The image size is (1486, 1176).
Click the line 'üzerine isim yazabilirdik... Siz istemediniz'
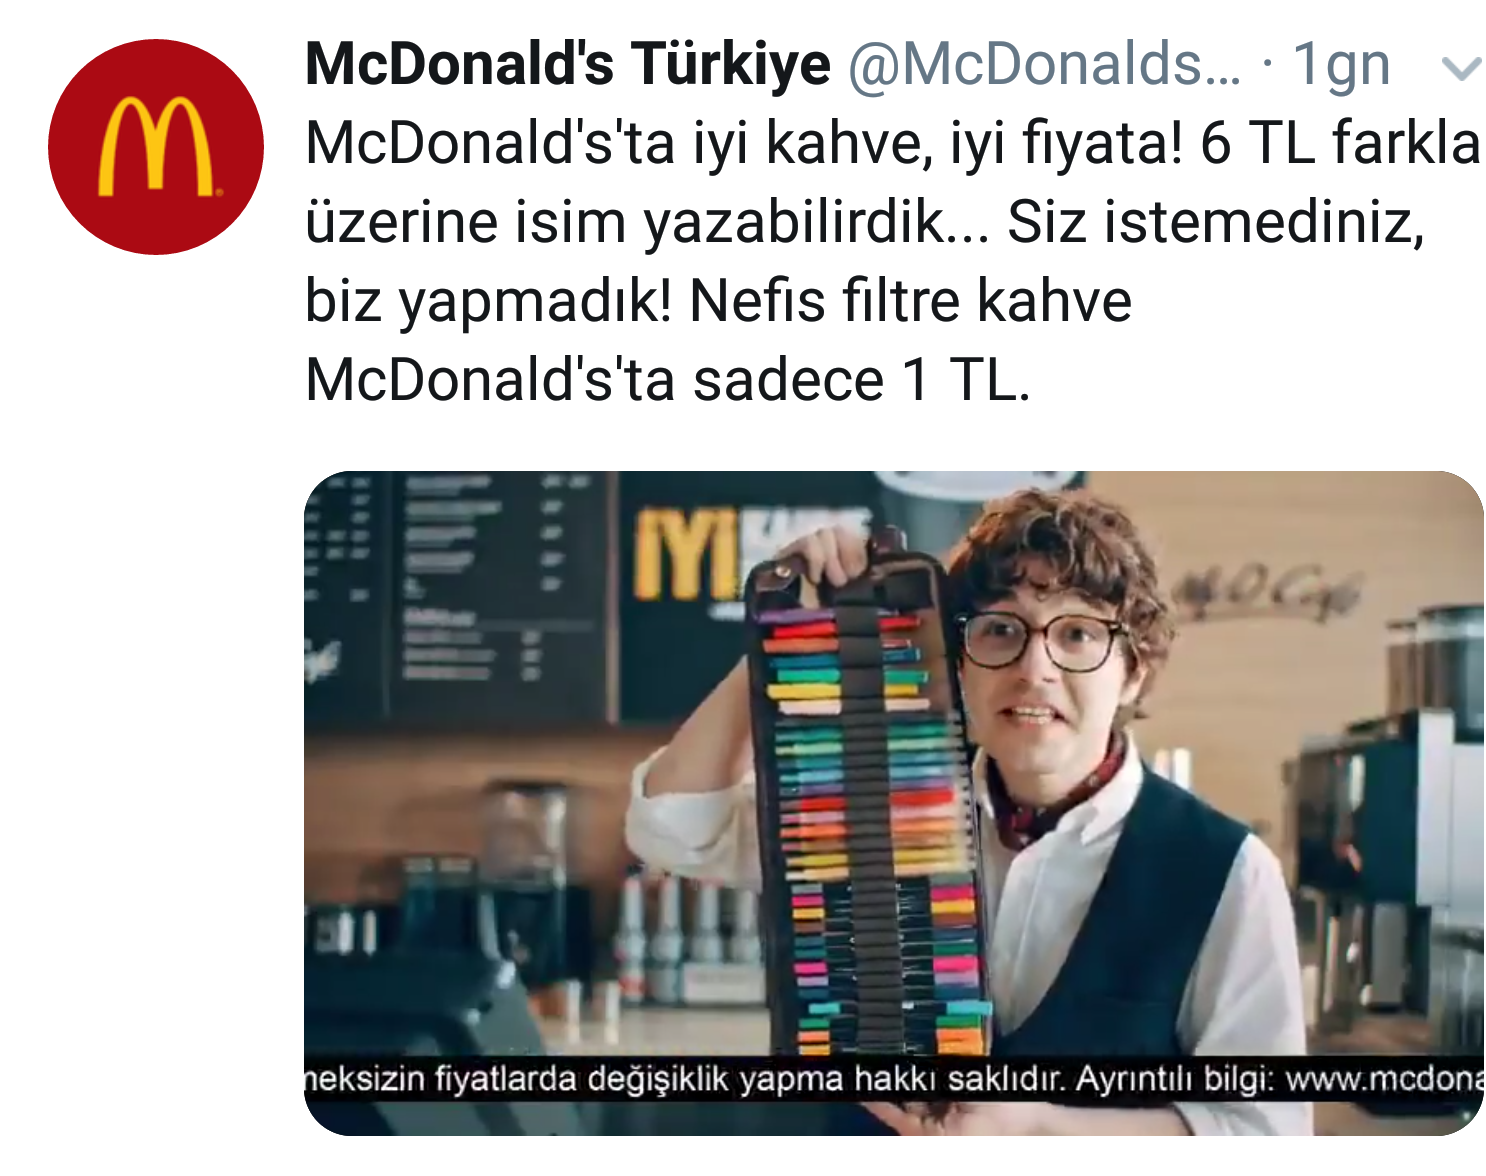pos(865,222)
